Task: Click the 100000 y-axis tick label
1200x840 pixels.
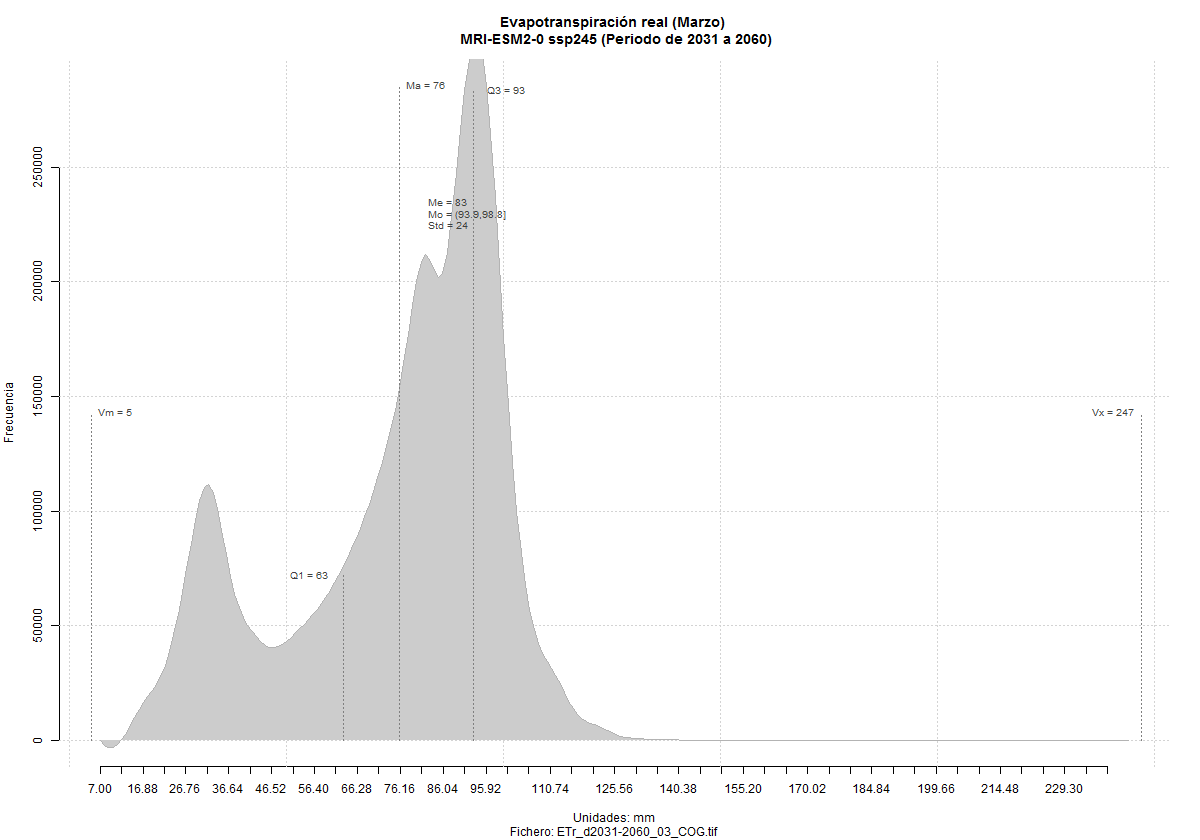Action: coord(39,511)
